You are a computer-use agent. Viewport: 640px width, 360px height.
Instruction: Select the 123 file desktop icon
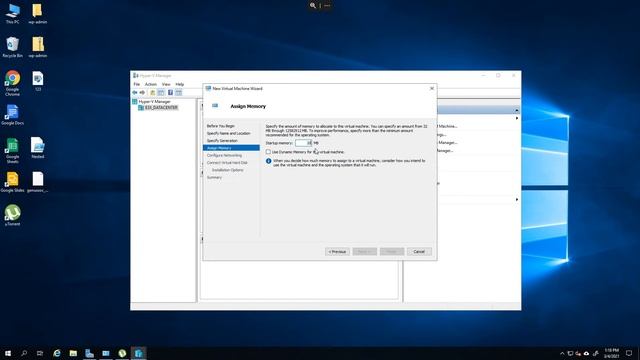pyautogui.click(x=38, y=81)
